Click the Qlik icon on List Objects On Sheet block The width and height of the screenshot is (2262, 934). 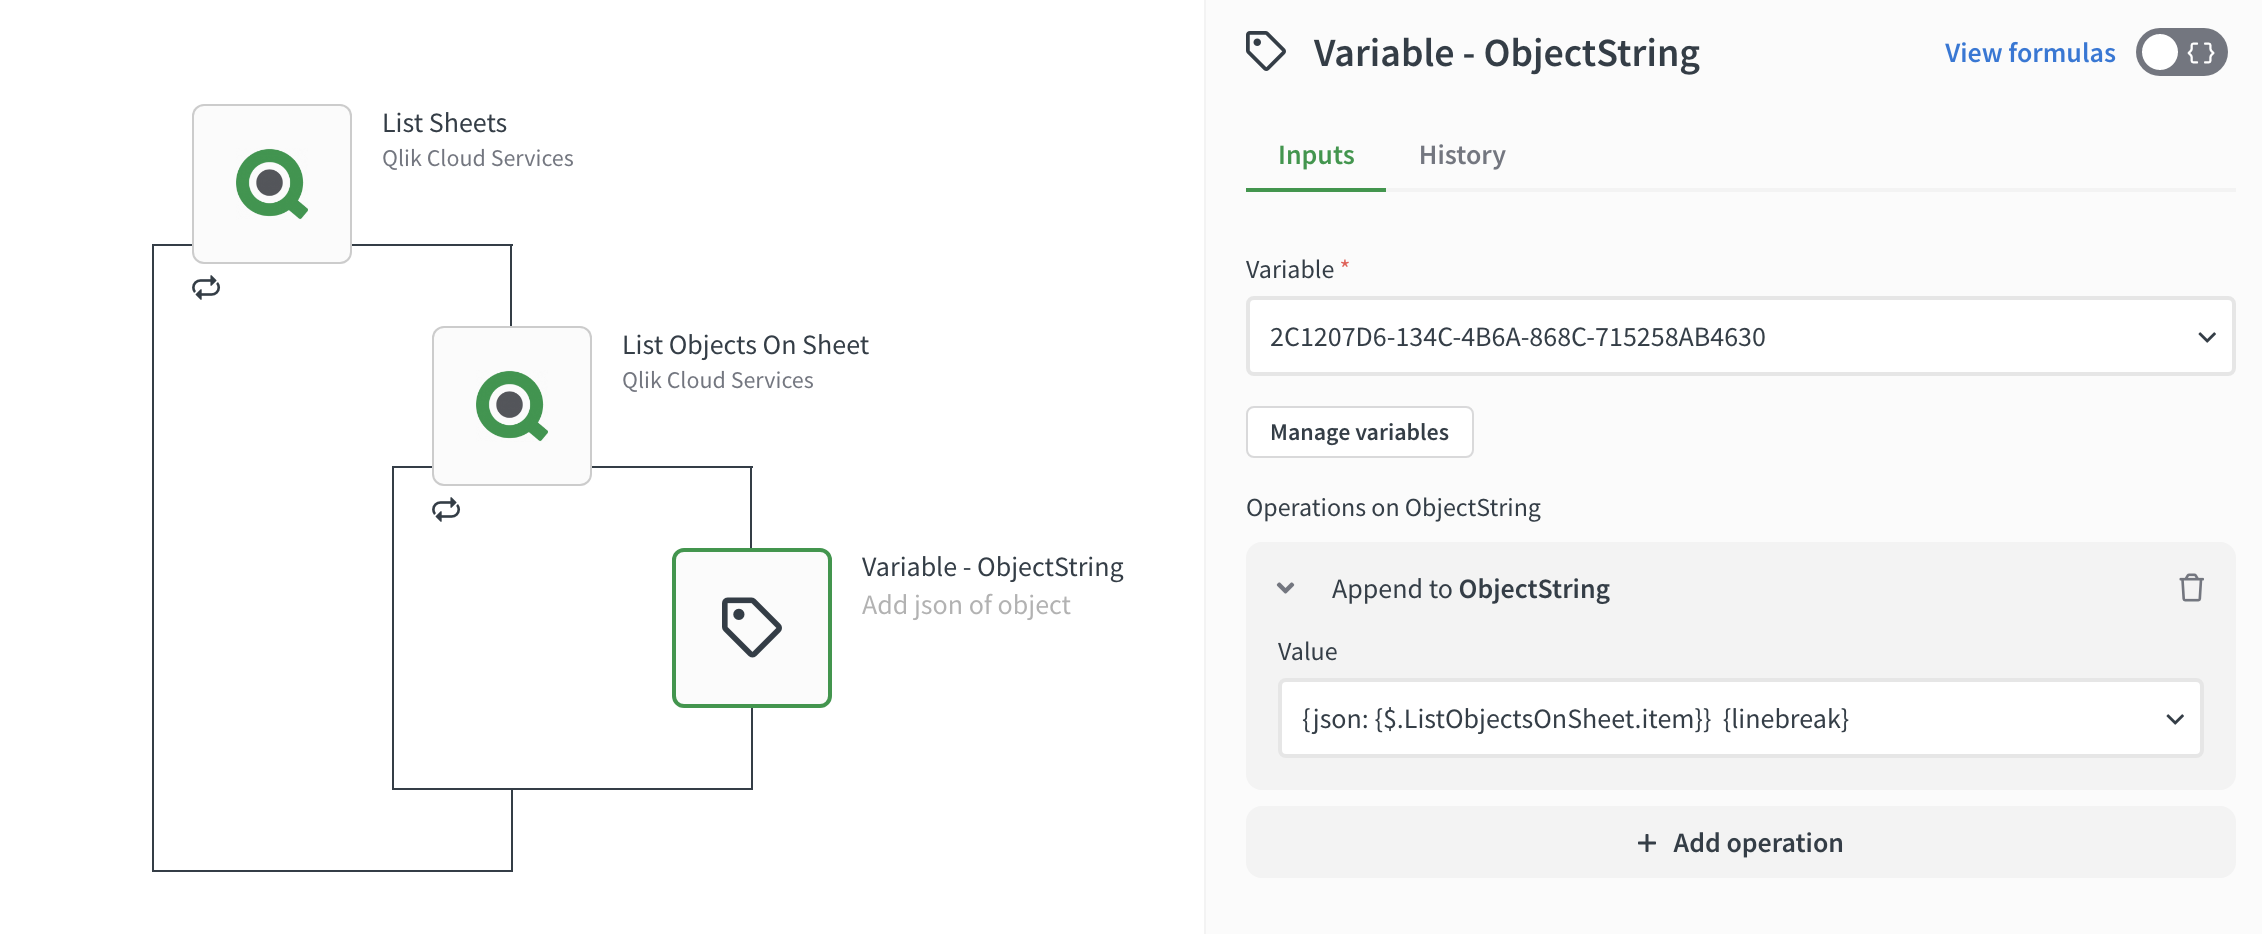[x=511, y=405]
